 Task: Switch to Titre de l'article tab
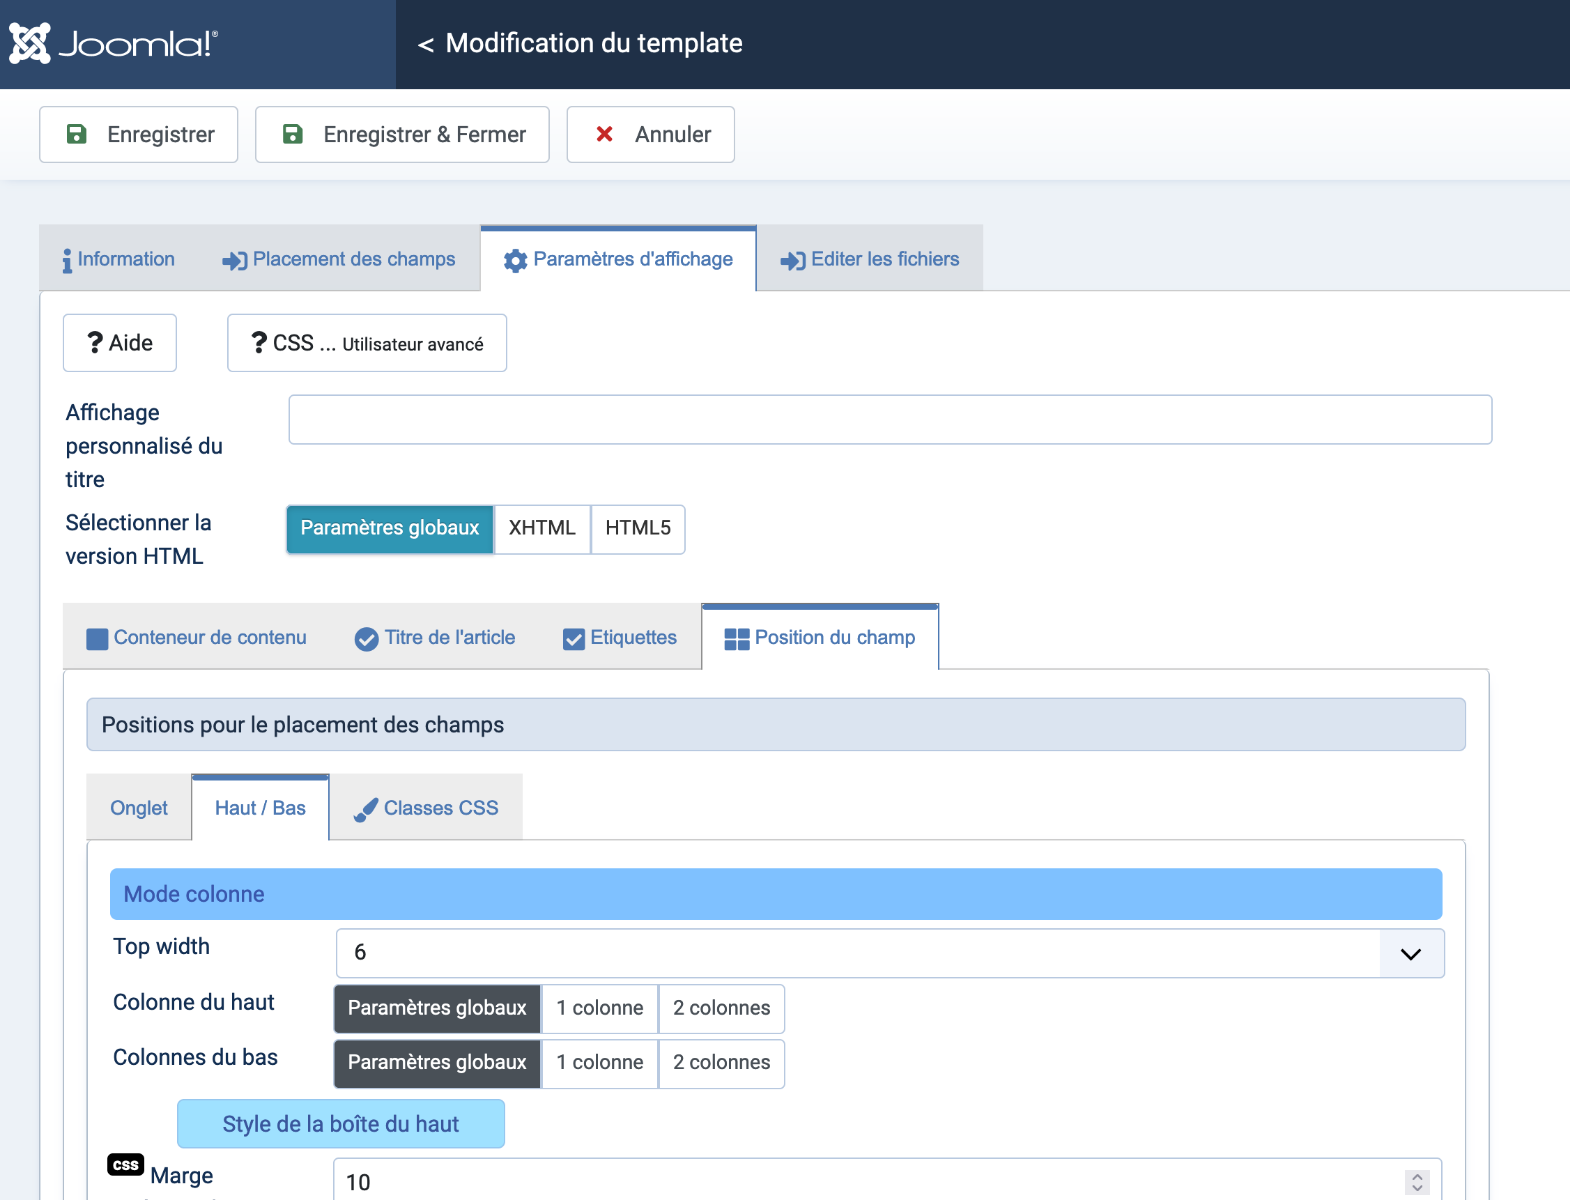(435, 638)
